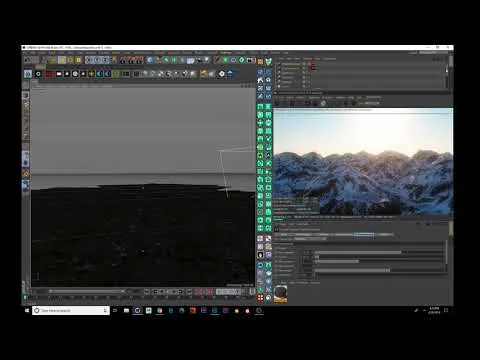Click the white gear icon near blue cloud icon
This screenshot has width=480, height=360.
pyautogui.click(x=222, y=74)
